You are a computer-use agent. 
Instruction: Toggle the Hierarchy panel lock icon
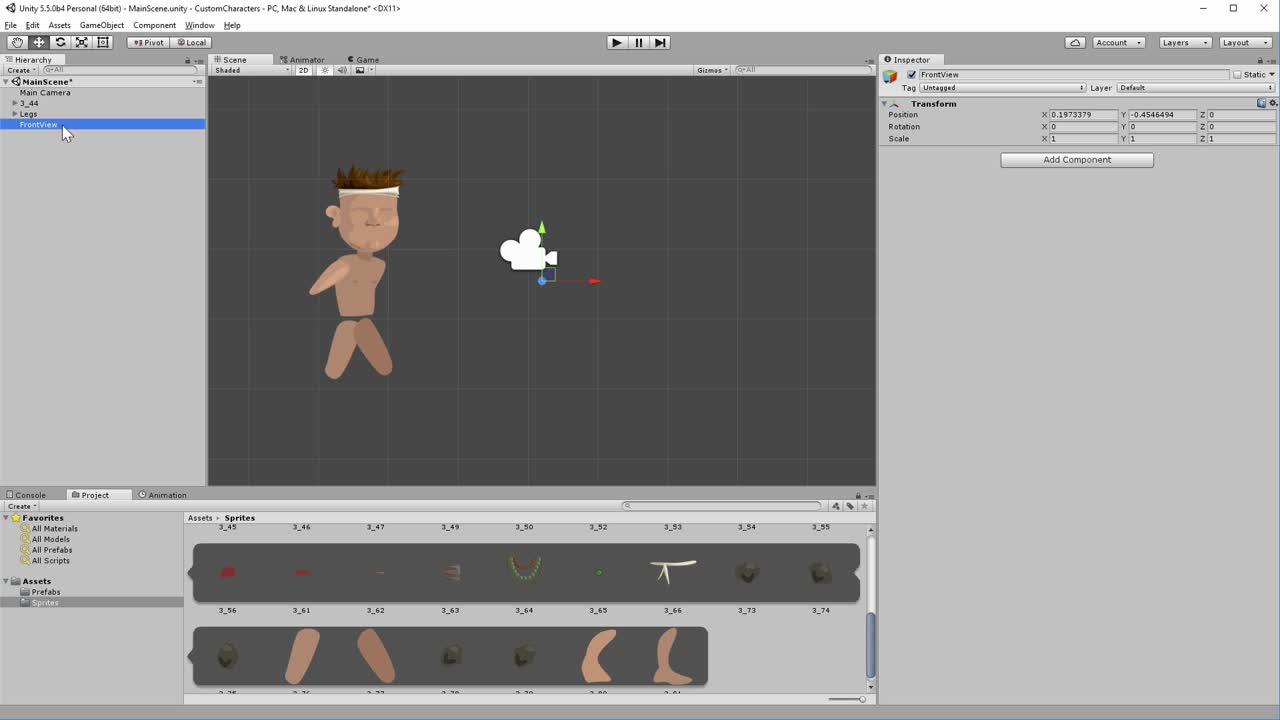click(x=187, y=60)
